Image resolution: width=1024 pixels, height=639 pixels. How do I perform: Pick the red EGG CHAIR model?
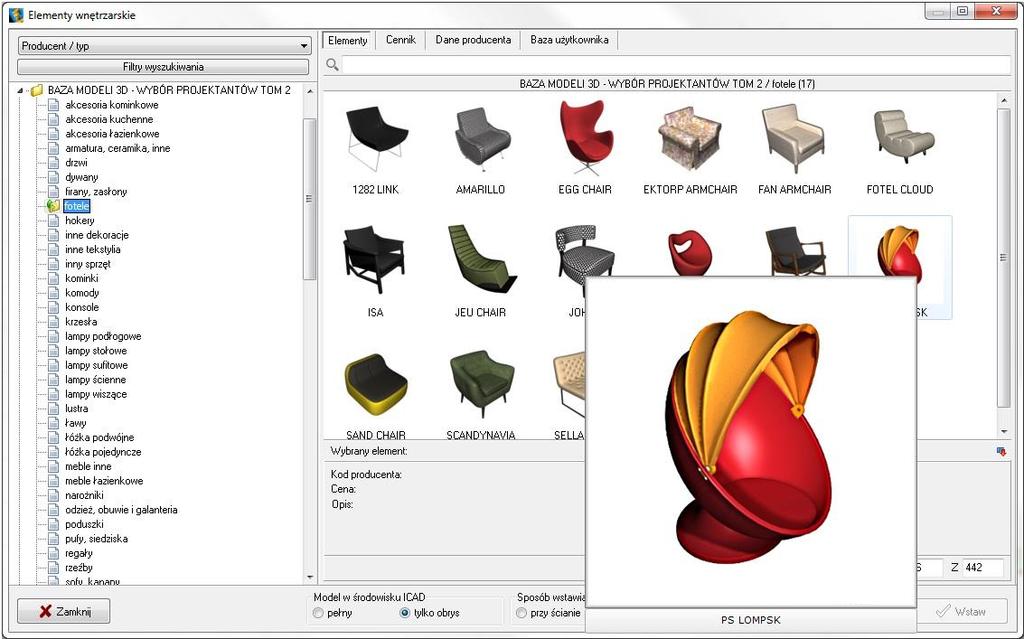click(x=586, y=138)
